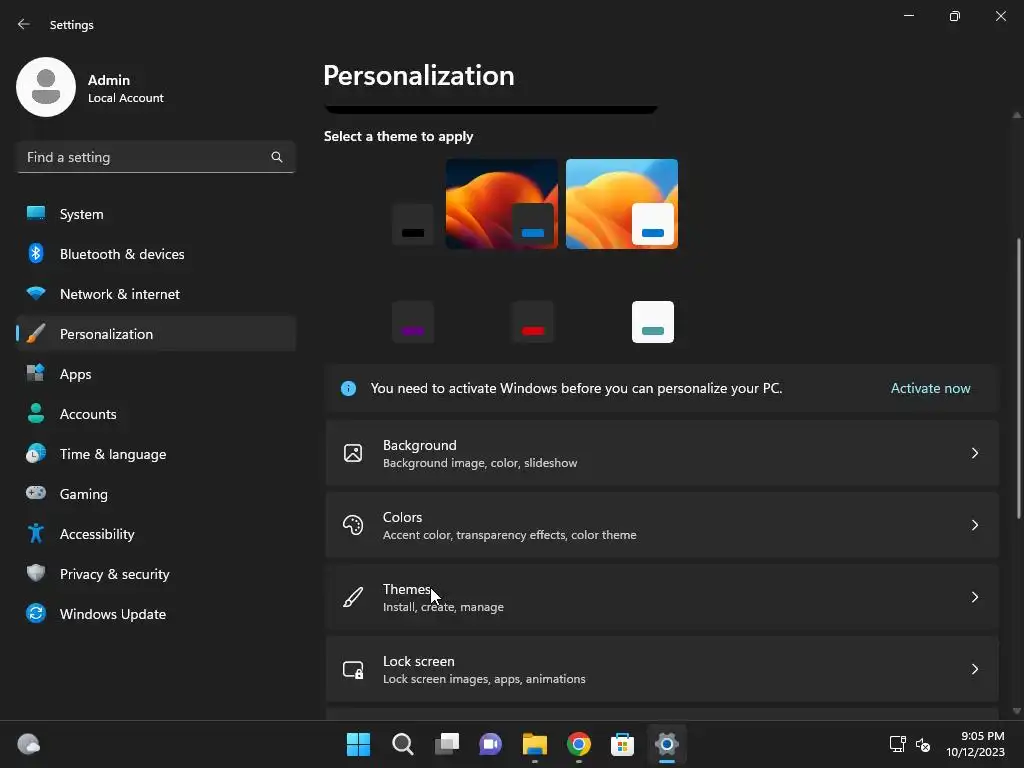The image size is (1024, 768).
Task: Open Microsoft Store from the taskbar
Action: 622,744
